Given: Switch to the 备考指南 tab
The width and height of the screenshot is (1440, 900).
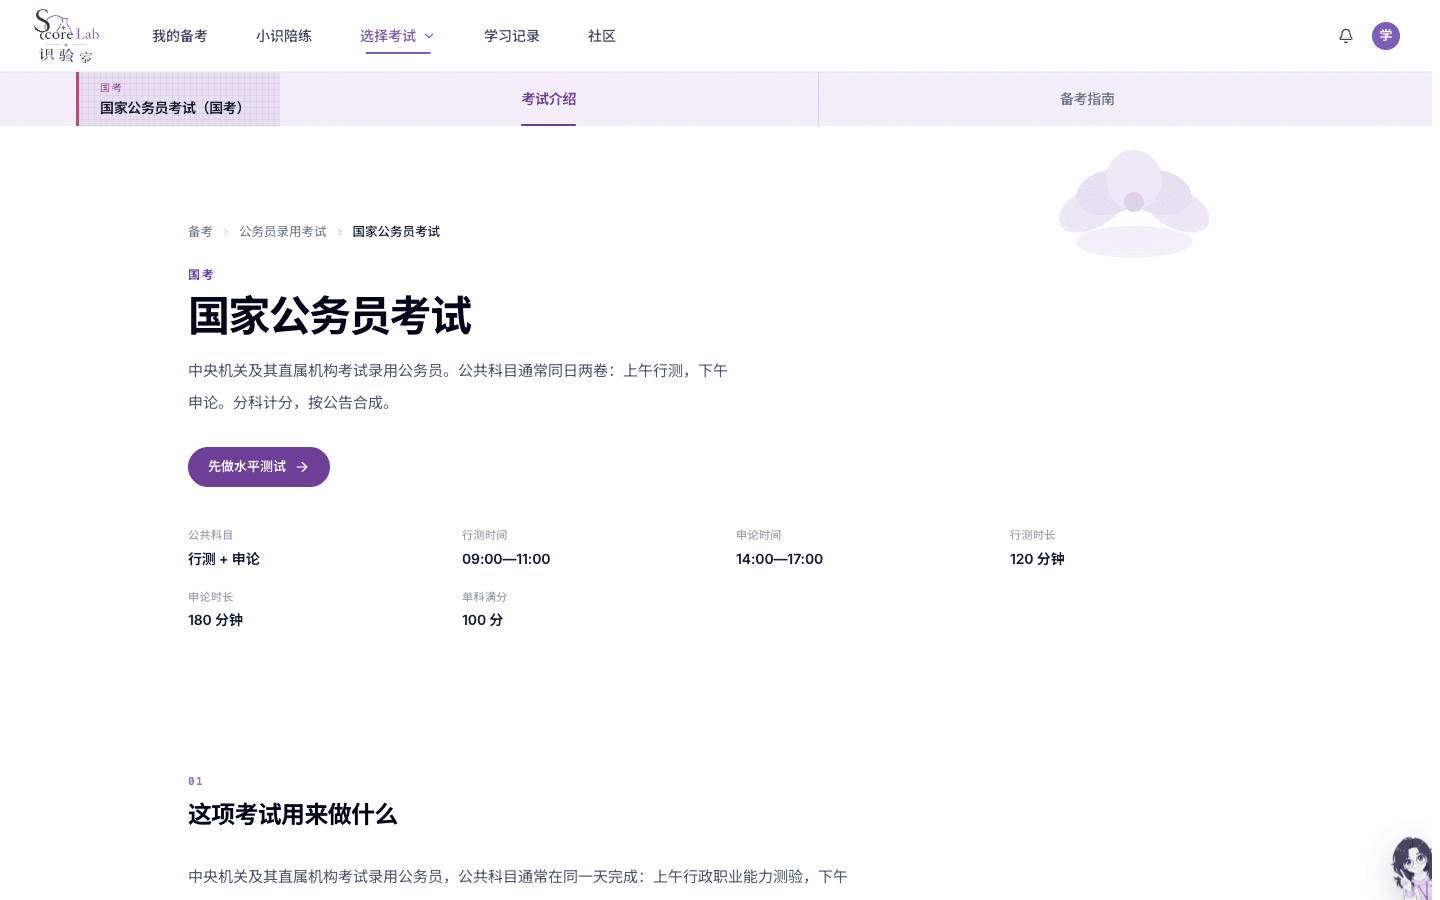Looking at the screenshot, I should (x=1087, y=99).
